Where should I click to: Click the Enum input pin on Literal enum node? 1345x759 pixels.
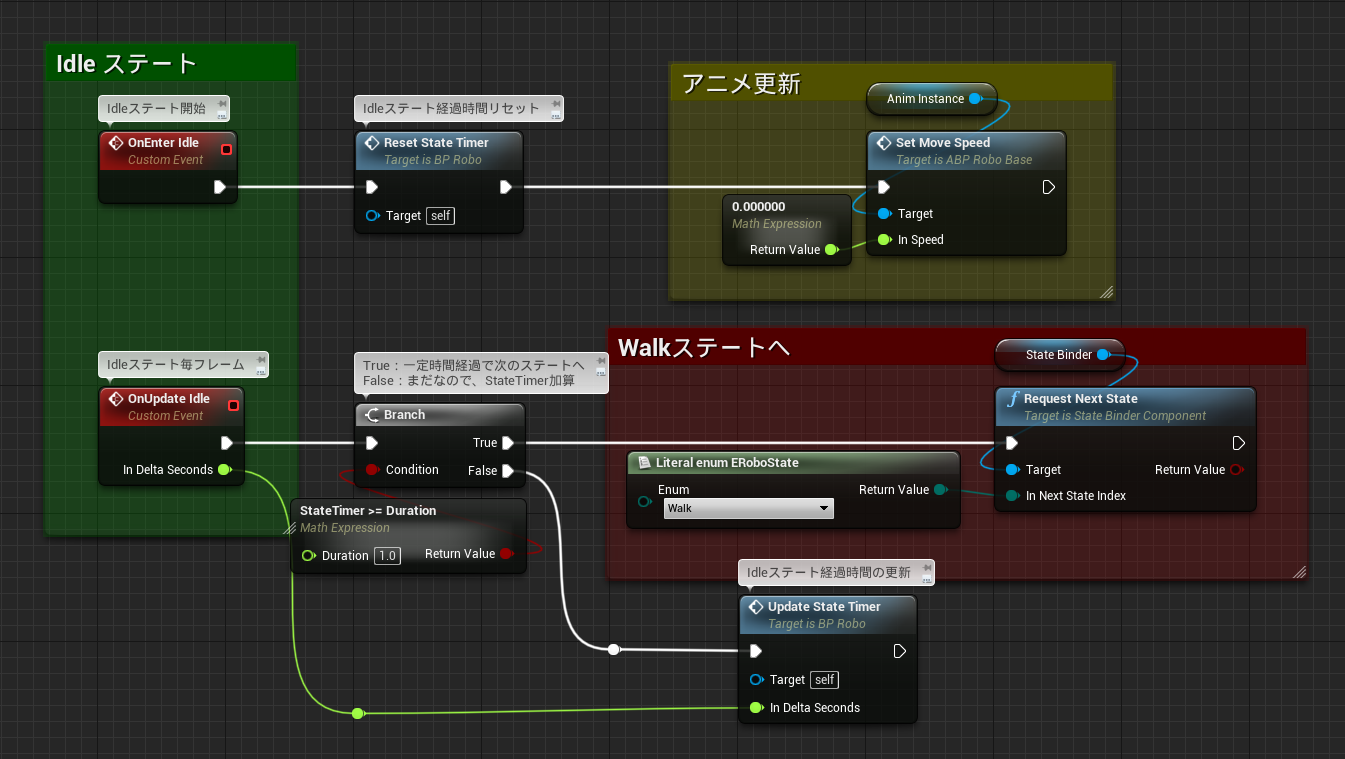click(644, 501)
